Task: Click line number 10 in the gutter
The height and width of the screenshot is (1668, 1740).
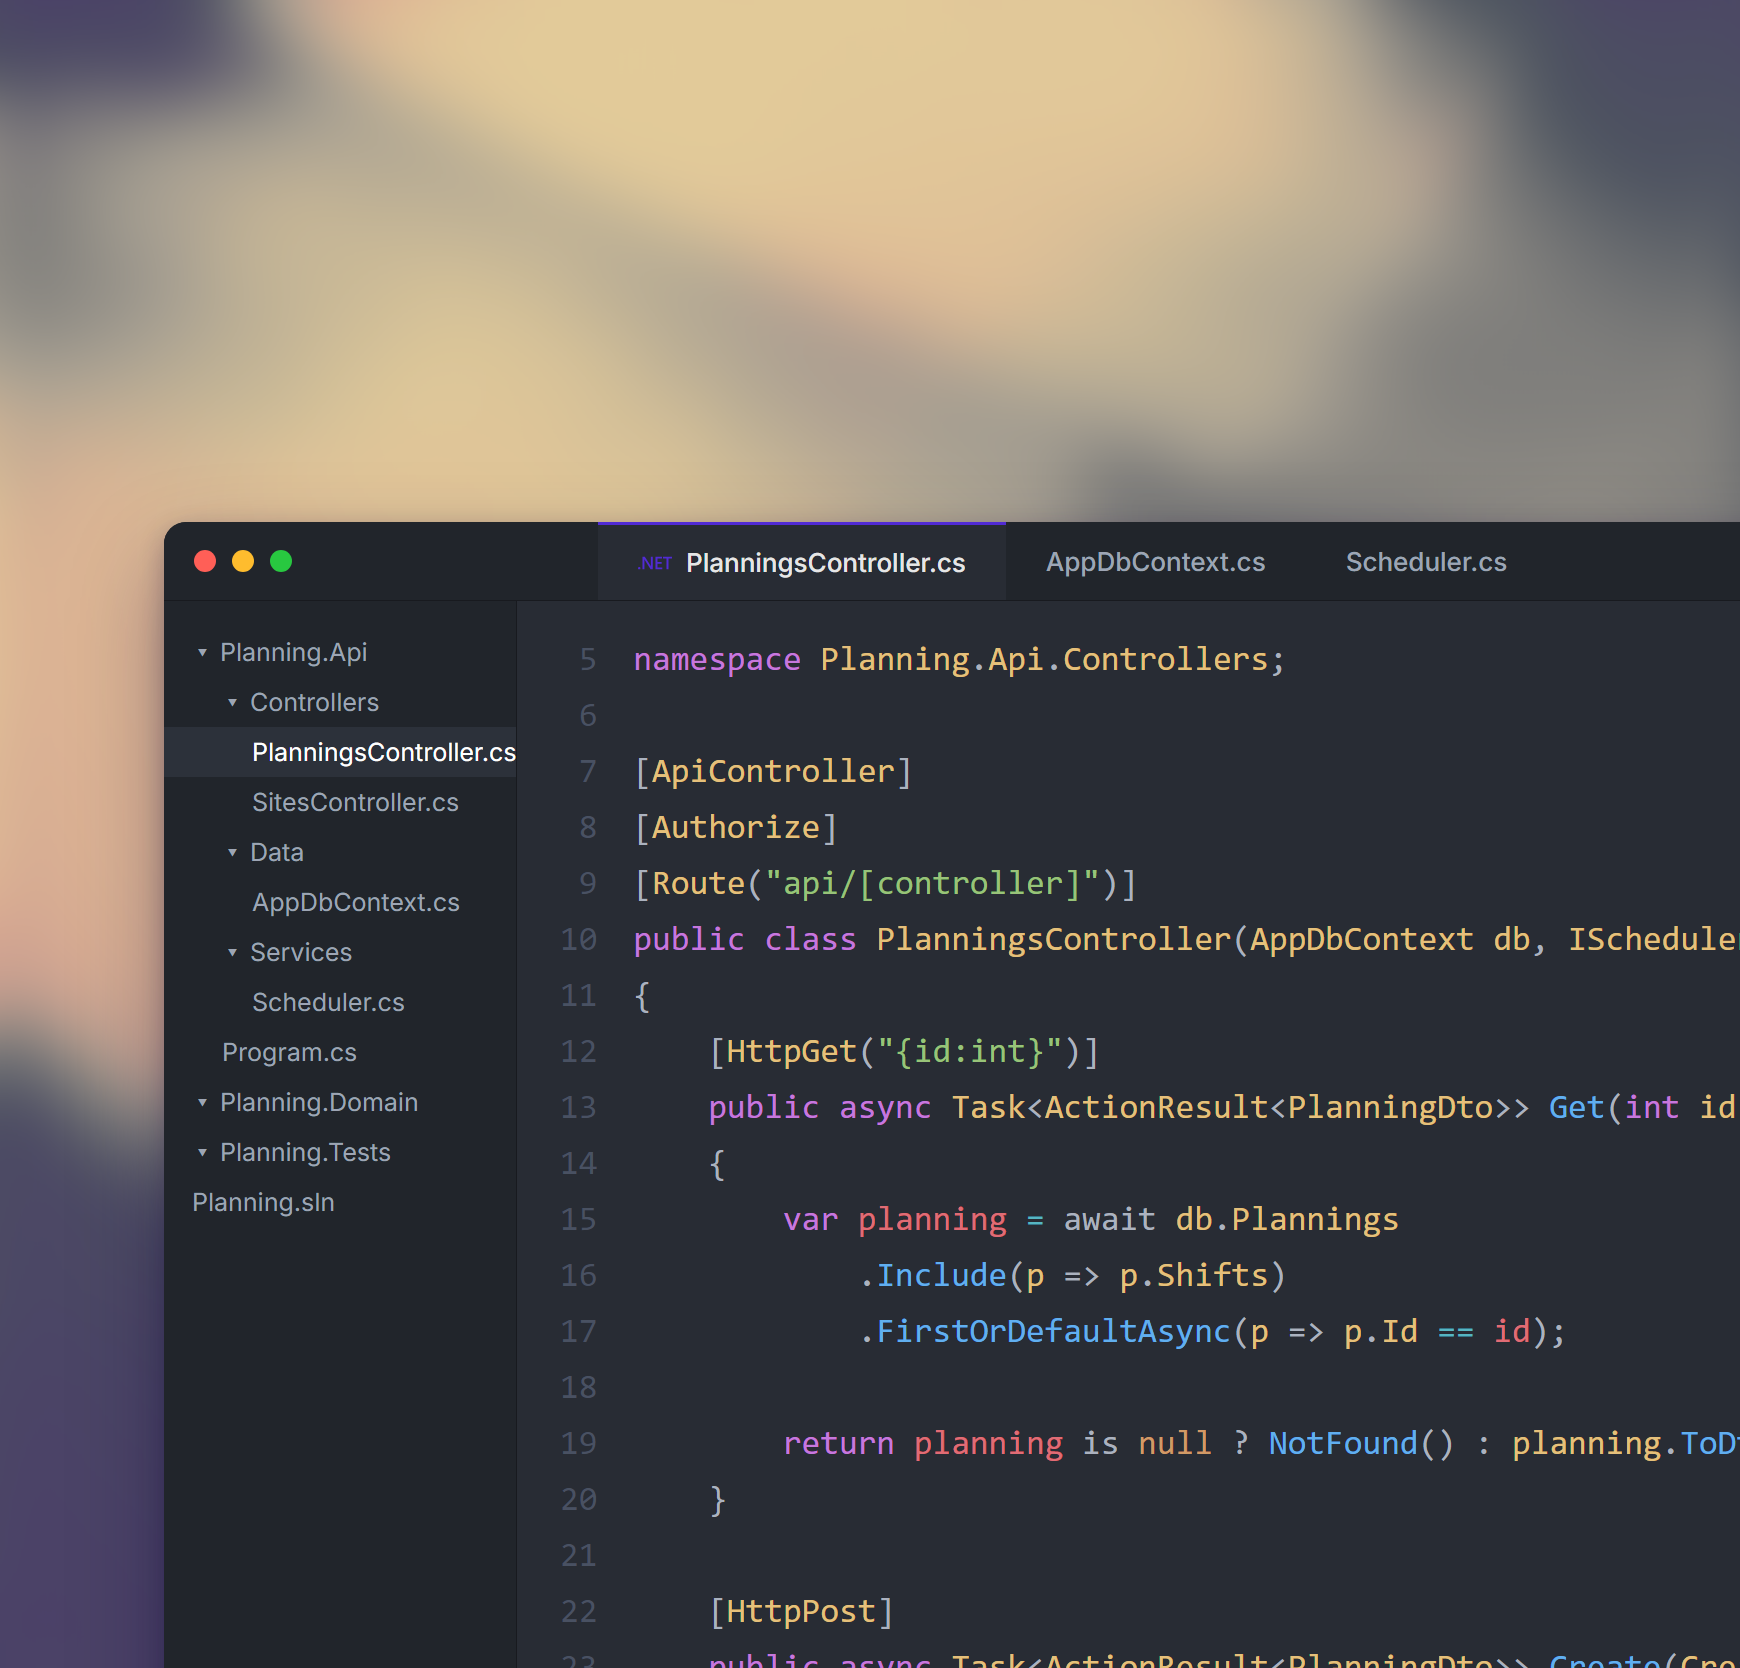Action: click(579, 939)
